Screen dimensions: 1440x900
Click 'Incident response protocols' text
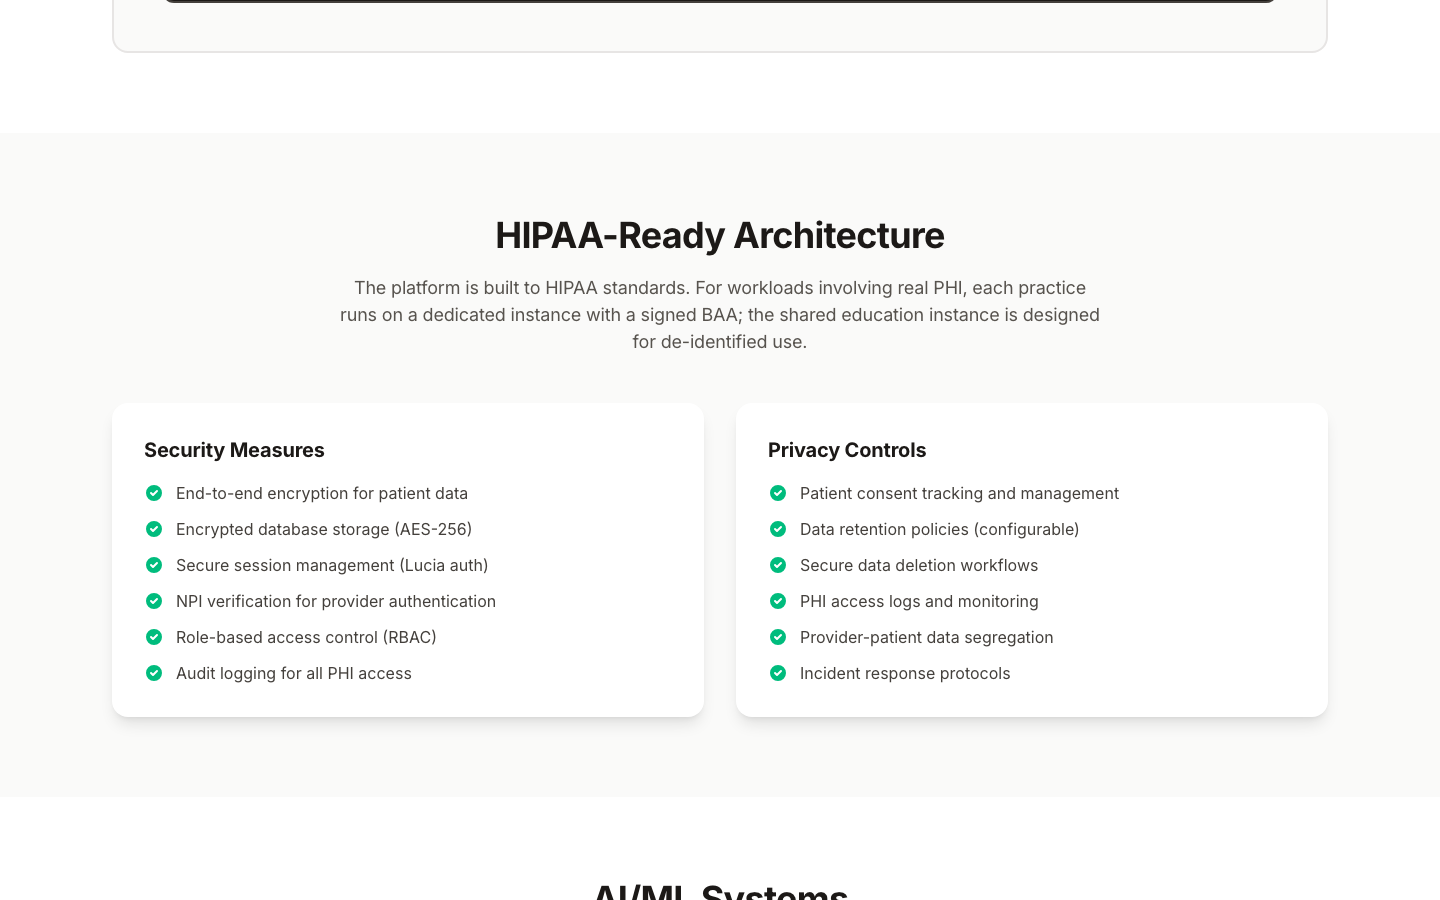coord(905,673)
